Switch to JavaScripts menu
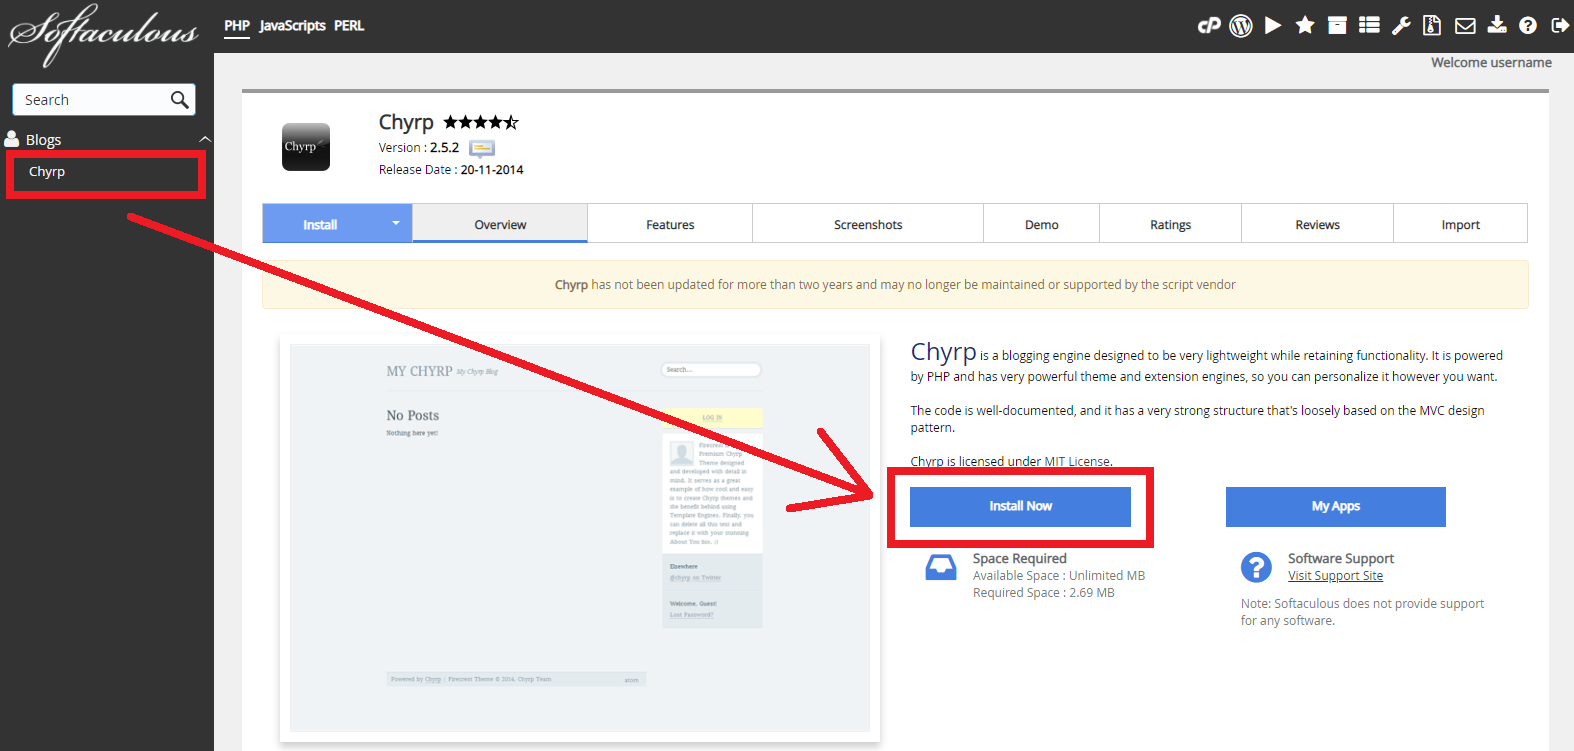1574x751 pixels. [x=293, y=26]
